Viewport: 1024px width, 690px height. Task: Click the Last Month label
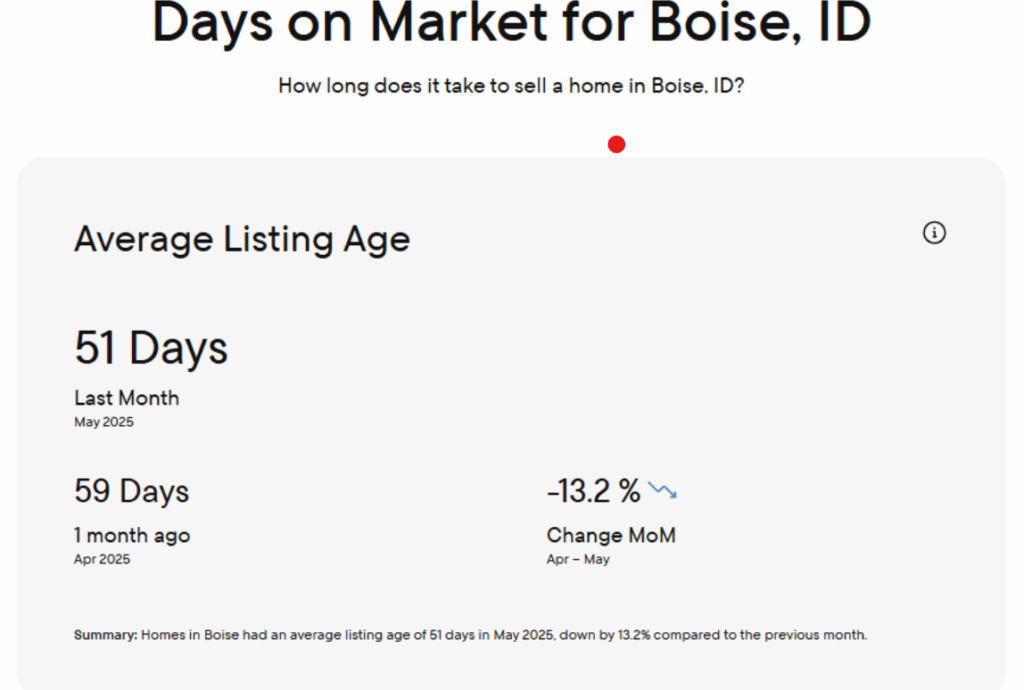127,398
